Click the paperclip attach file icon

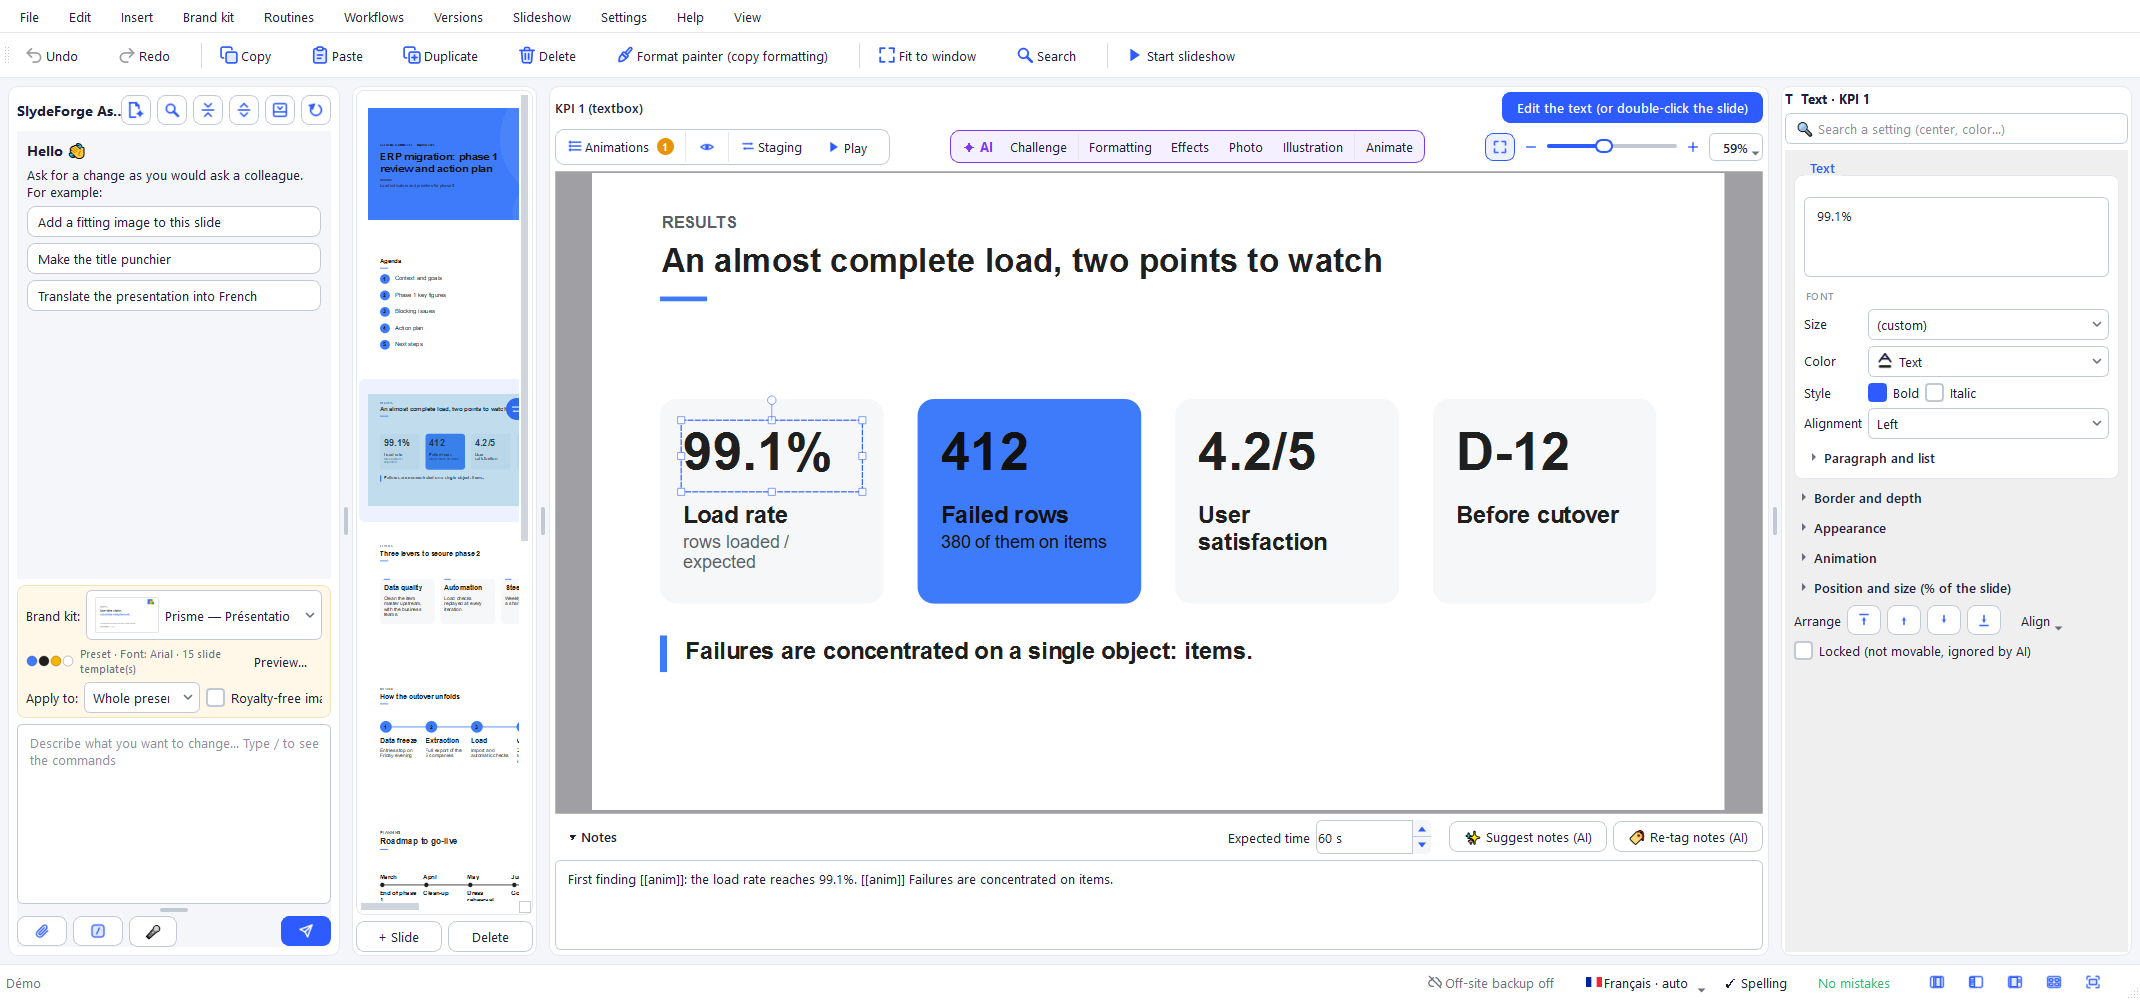pyautogui.click(x=42, y=931)
